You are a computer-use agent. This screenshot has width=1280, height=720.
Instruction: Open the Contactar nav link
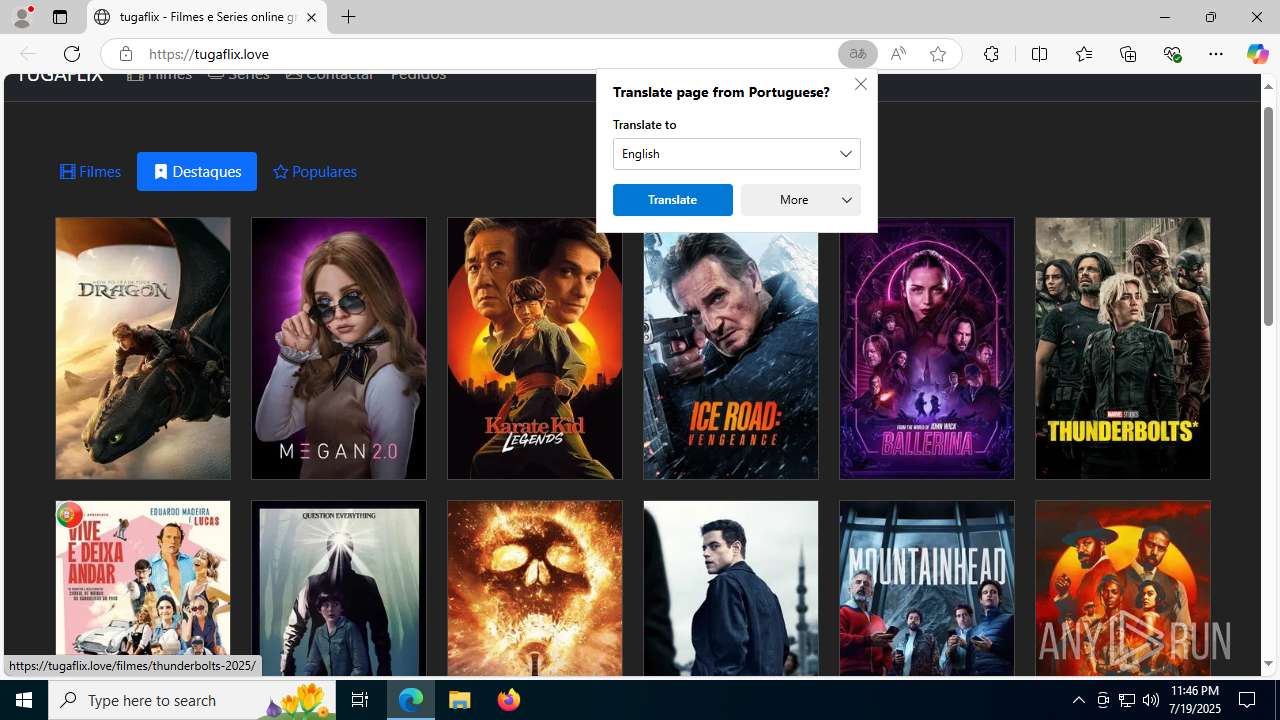tap(329, 75)
